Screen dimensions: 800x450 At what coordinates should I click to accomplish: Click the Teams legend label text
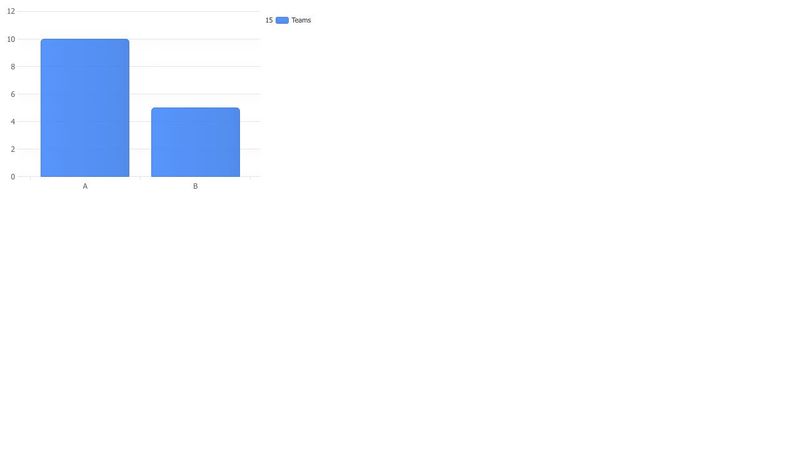point(301,20)
